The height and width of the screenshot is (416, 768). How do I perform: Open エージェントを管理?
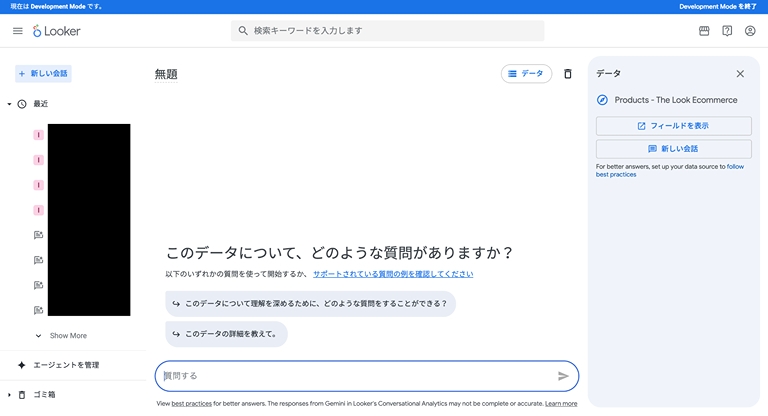click(x=66, y=365)
